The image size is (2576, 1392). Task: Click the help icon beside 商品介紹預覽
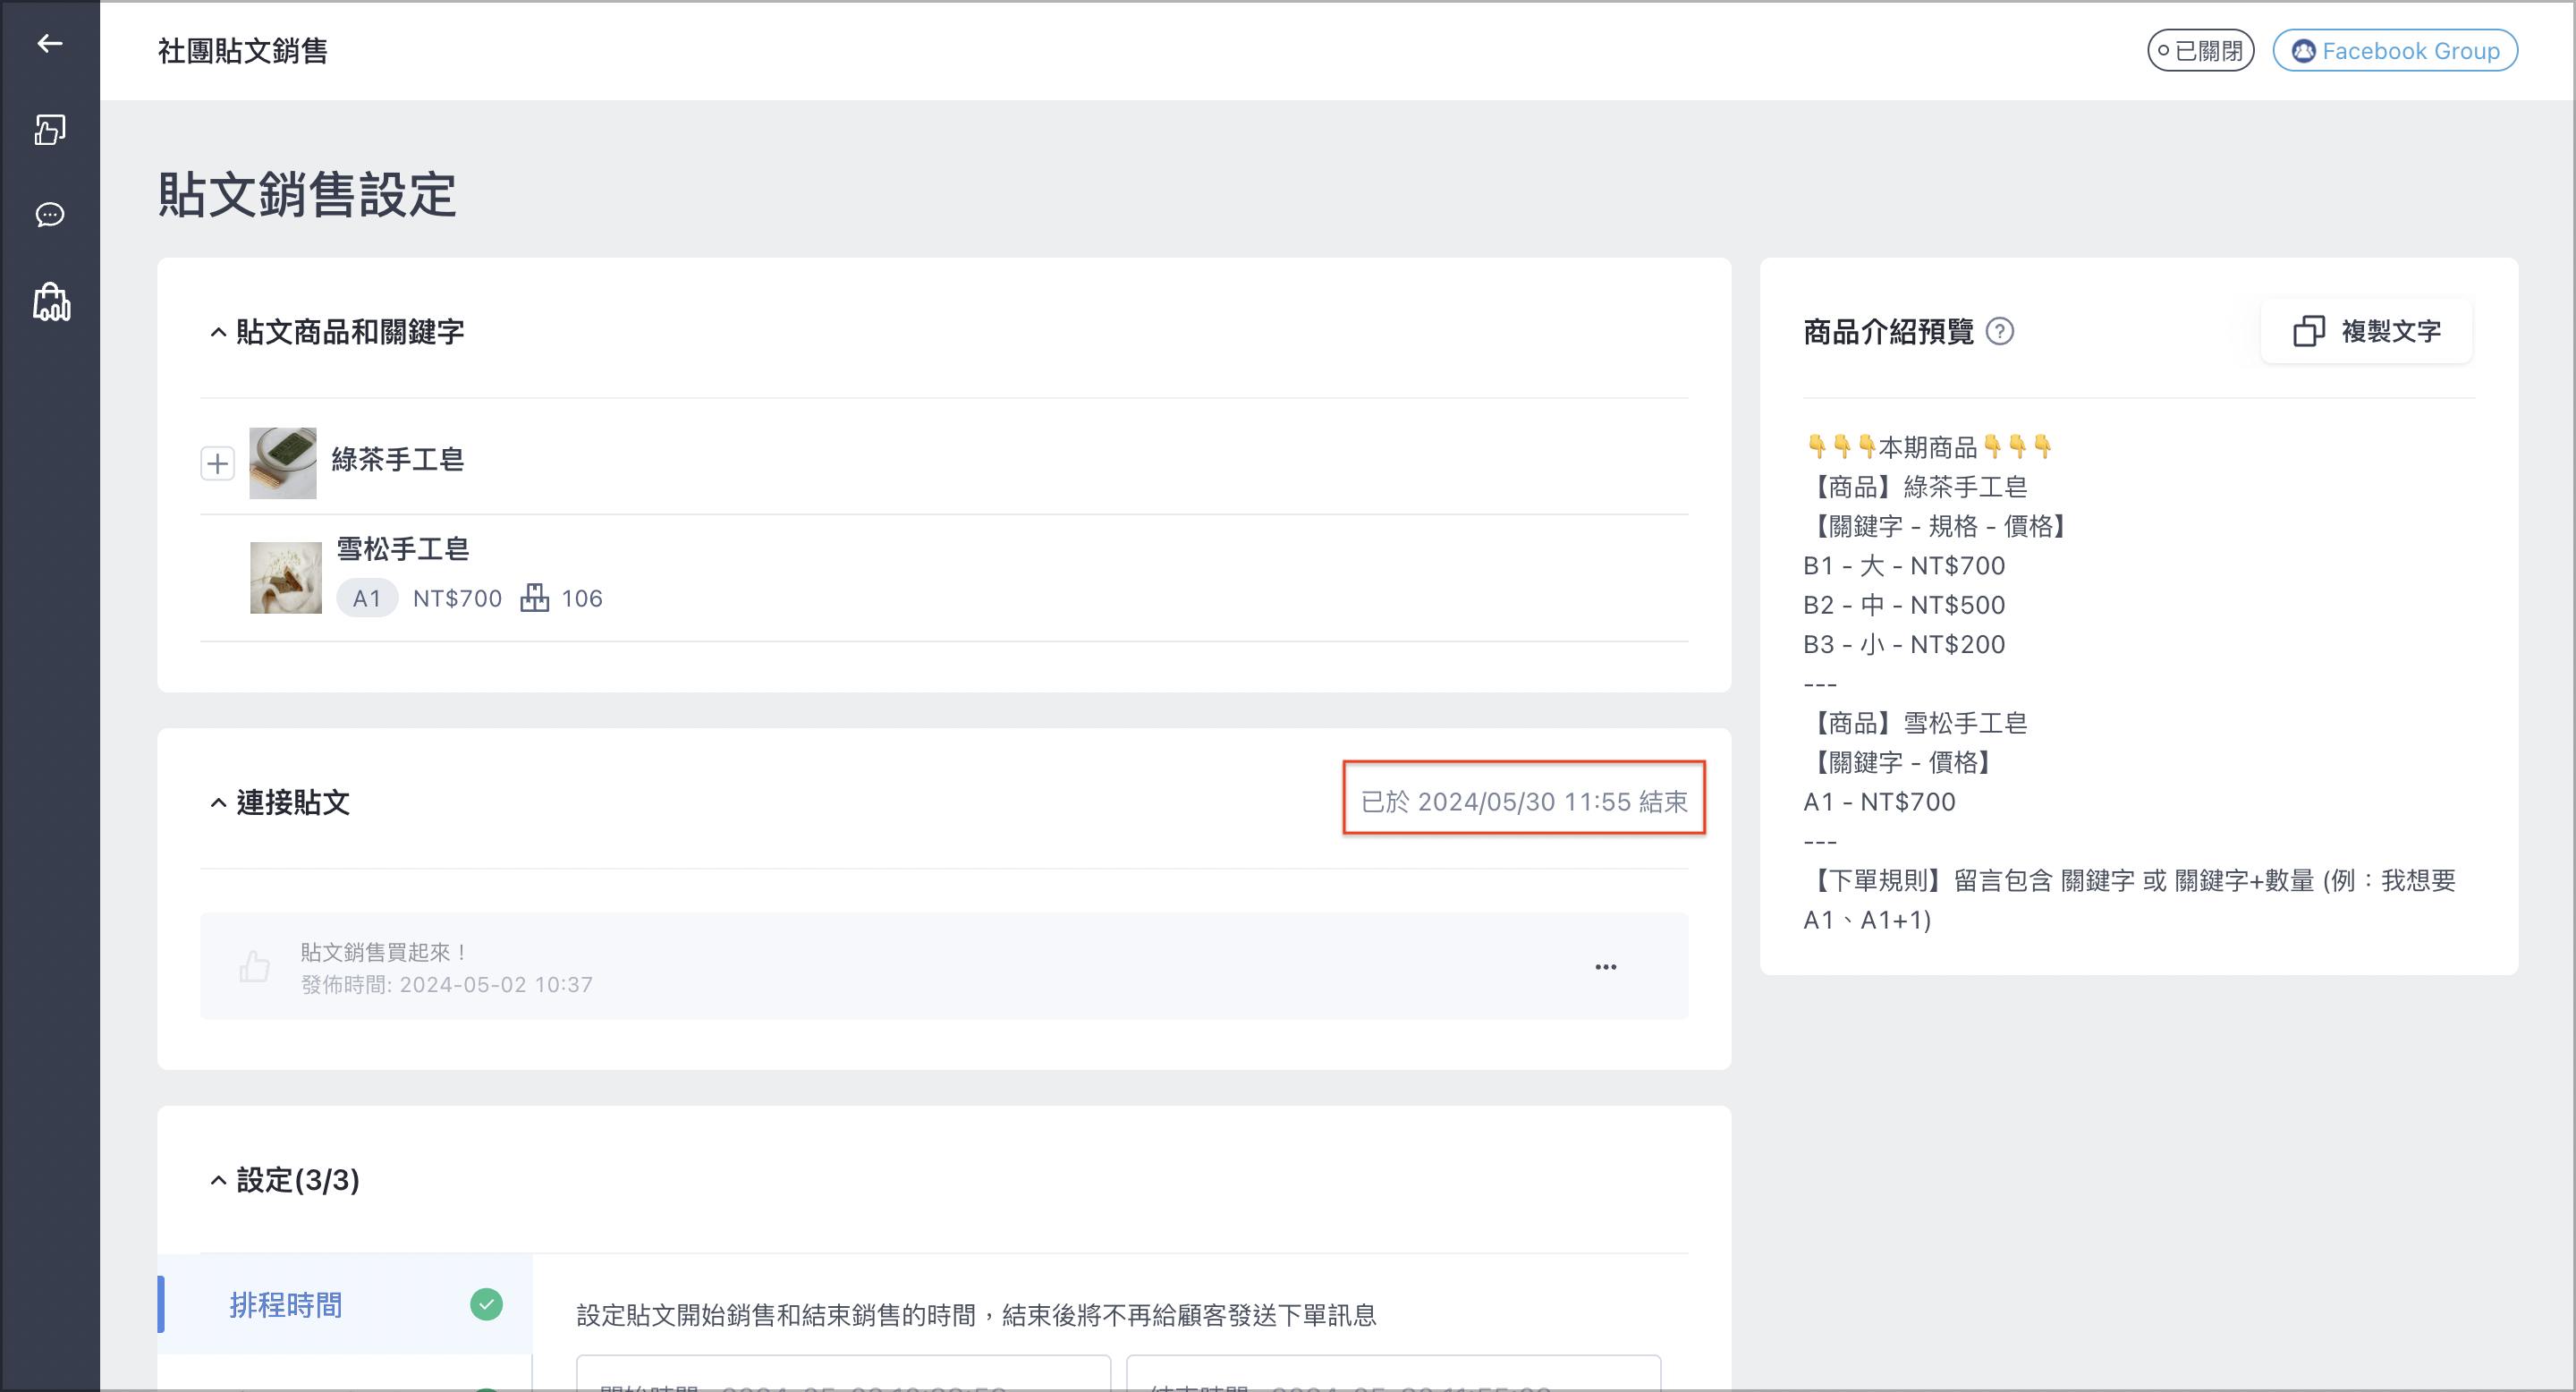pyautogui.click(x=1999, y=331)
